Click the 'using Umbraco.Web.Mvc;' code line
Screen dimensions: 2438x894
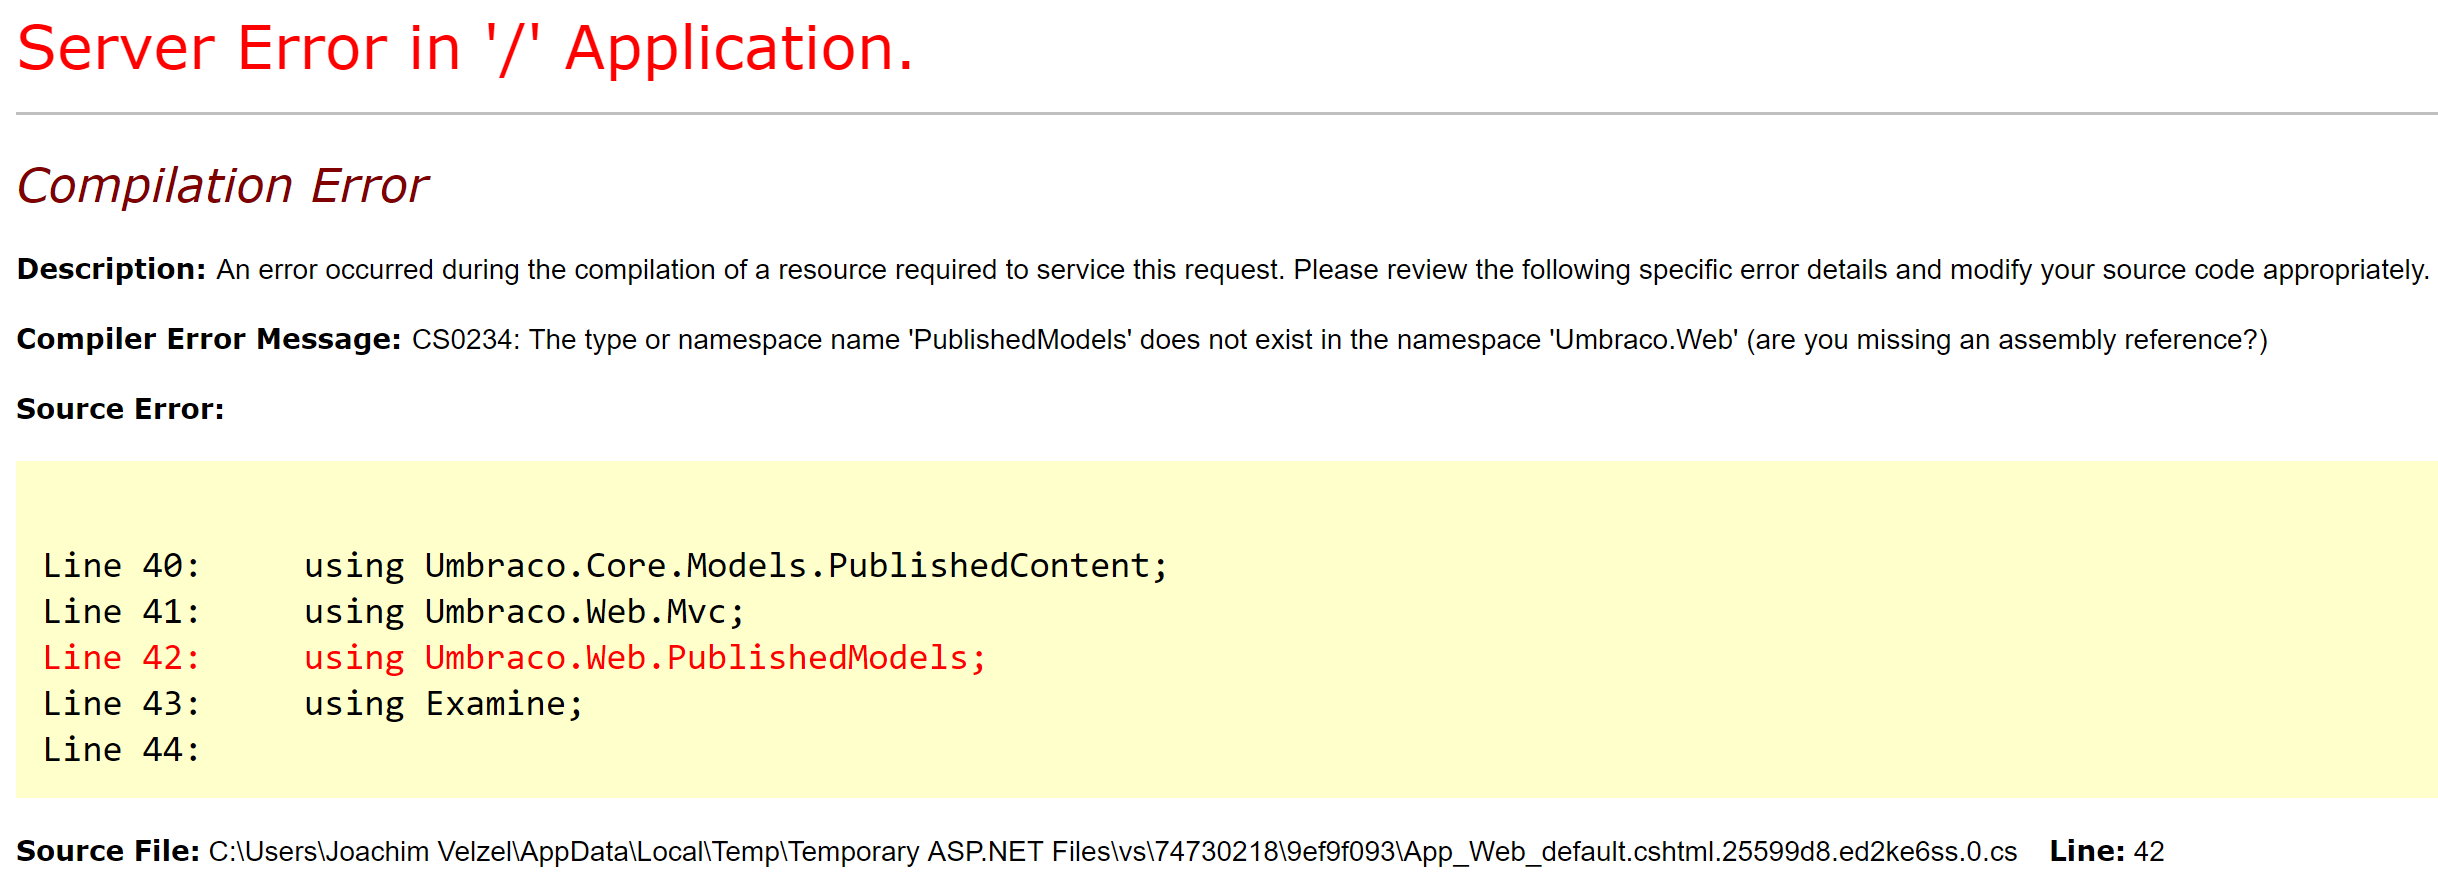[x=524, y=612]
